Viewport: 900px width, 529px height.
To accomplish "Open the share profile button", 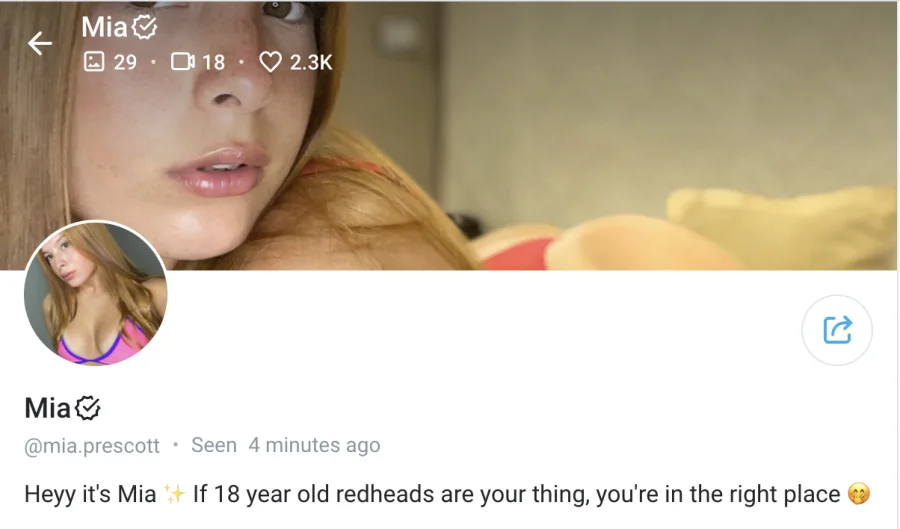I will coord(837,330).
